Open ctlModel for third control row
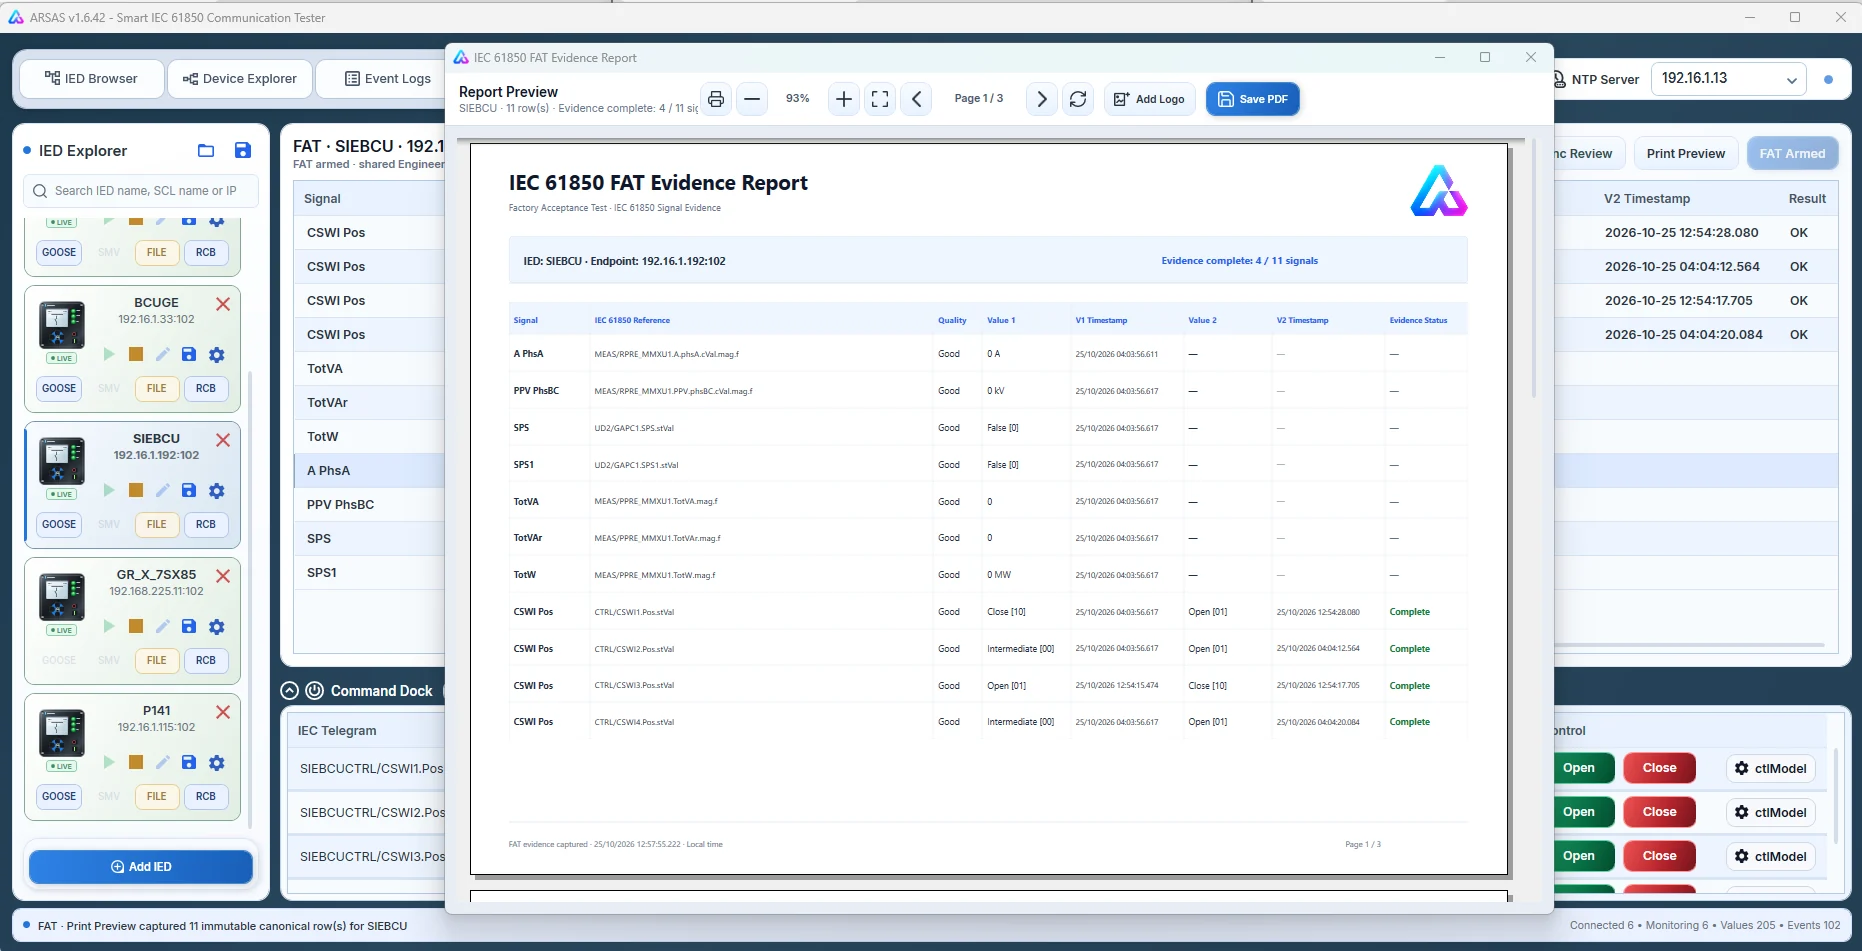Screen dimensions: 1862x951 1770,856
